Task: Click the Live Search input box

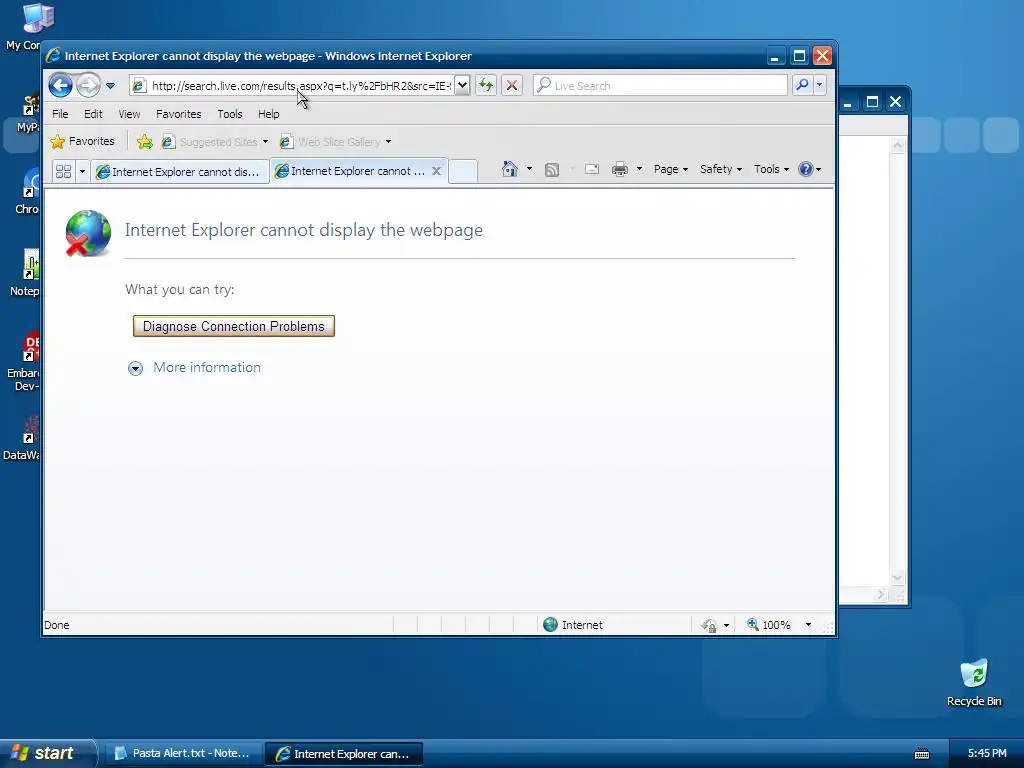Action: pyautogui.click(x=660, y=86)
